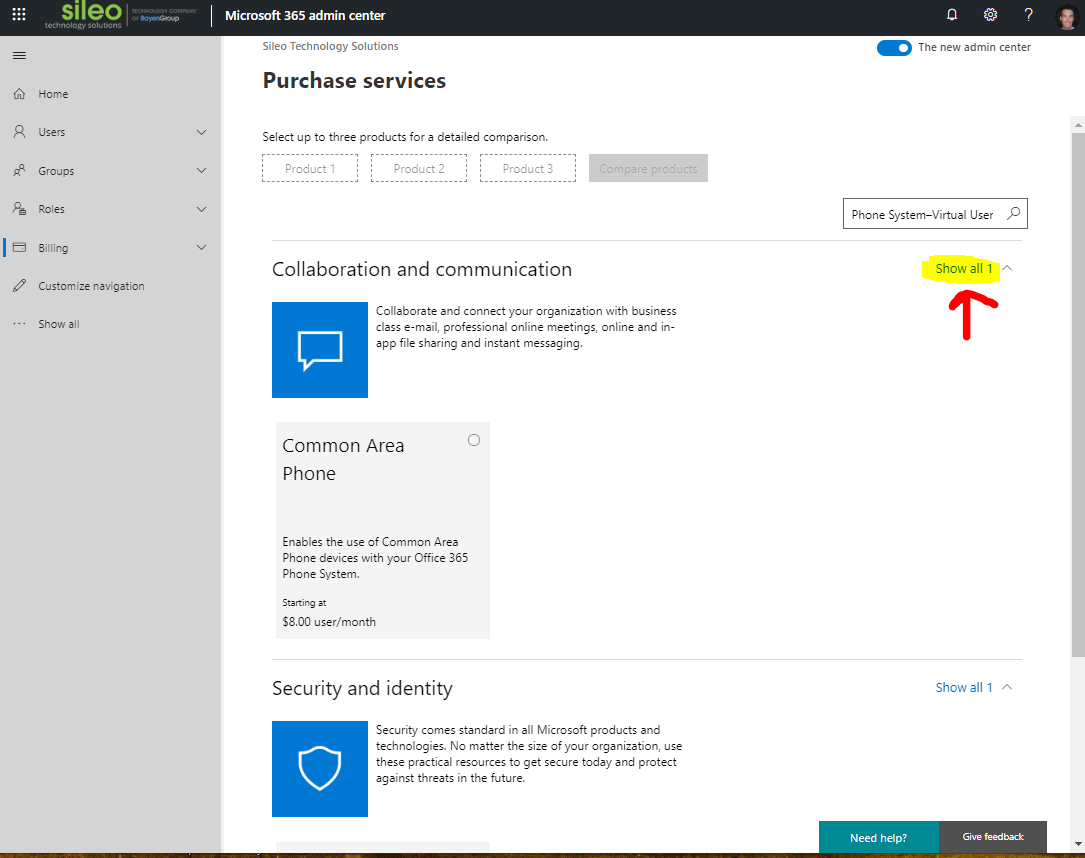
Task: Click the Product 2 comparison slot
Action: [419, 168]
